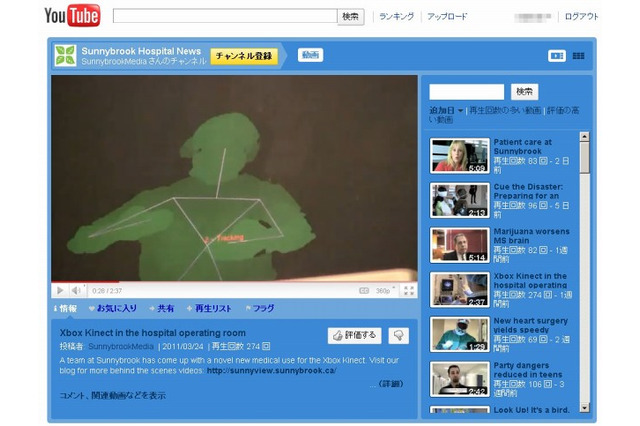Viewport: 640px width, 426px height.
Task: Click Sunnybrook Hospital News channel title
Action: pyautogui.click(x=141, y=51)
